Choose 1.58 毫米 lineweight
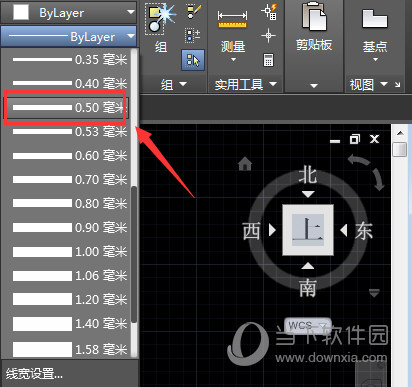412x387 pixels. coord(70,349)
